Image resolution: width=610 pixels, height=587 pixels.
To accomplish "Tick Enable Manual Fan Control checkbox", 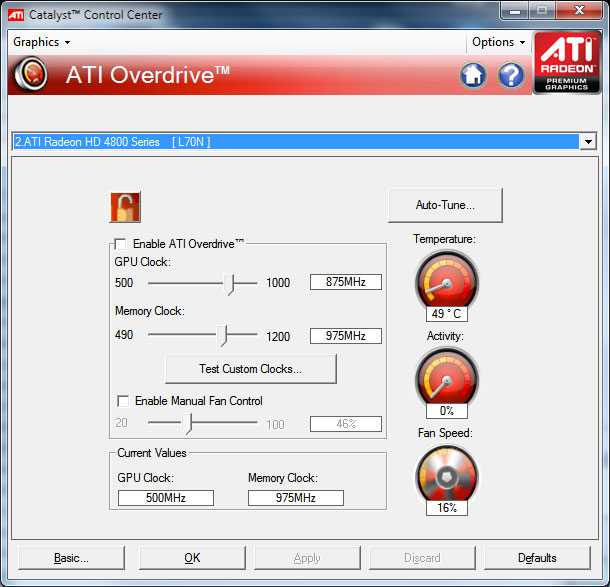I will pos(123,401).
